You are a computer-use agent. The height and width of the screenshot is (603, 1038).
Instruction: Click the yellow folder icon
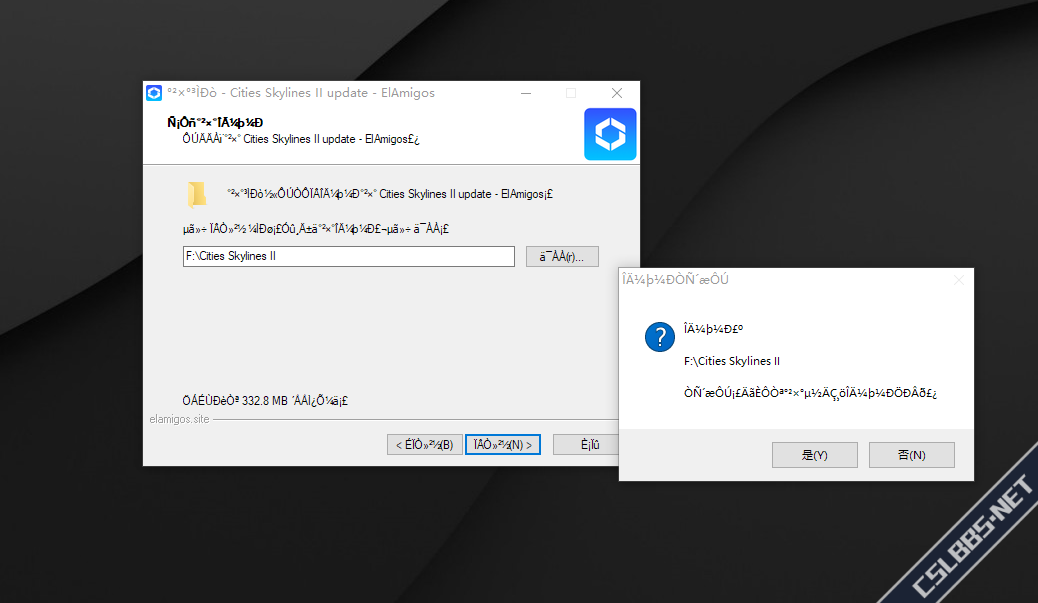coord(197,195)
